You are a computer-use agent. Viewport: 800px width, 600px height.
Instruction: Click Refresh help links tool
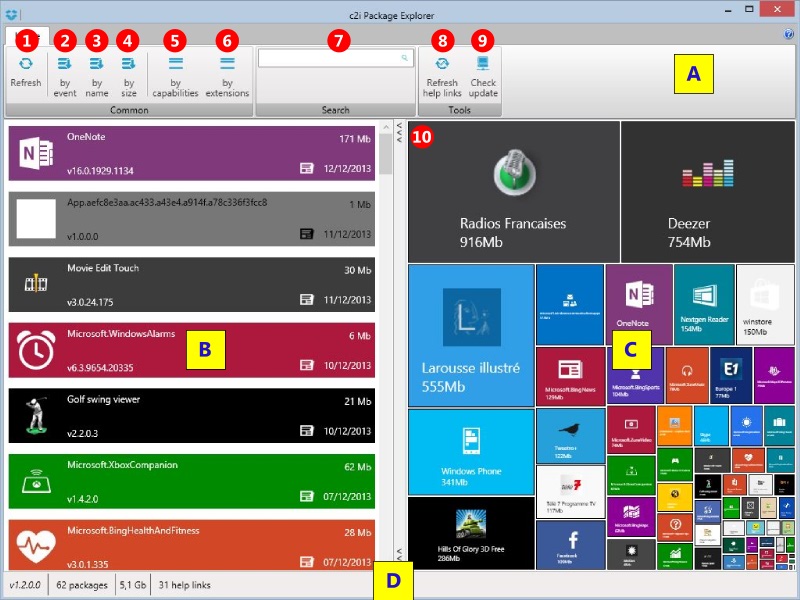click(442, 75)
